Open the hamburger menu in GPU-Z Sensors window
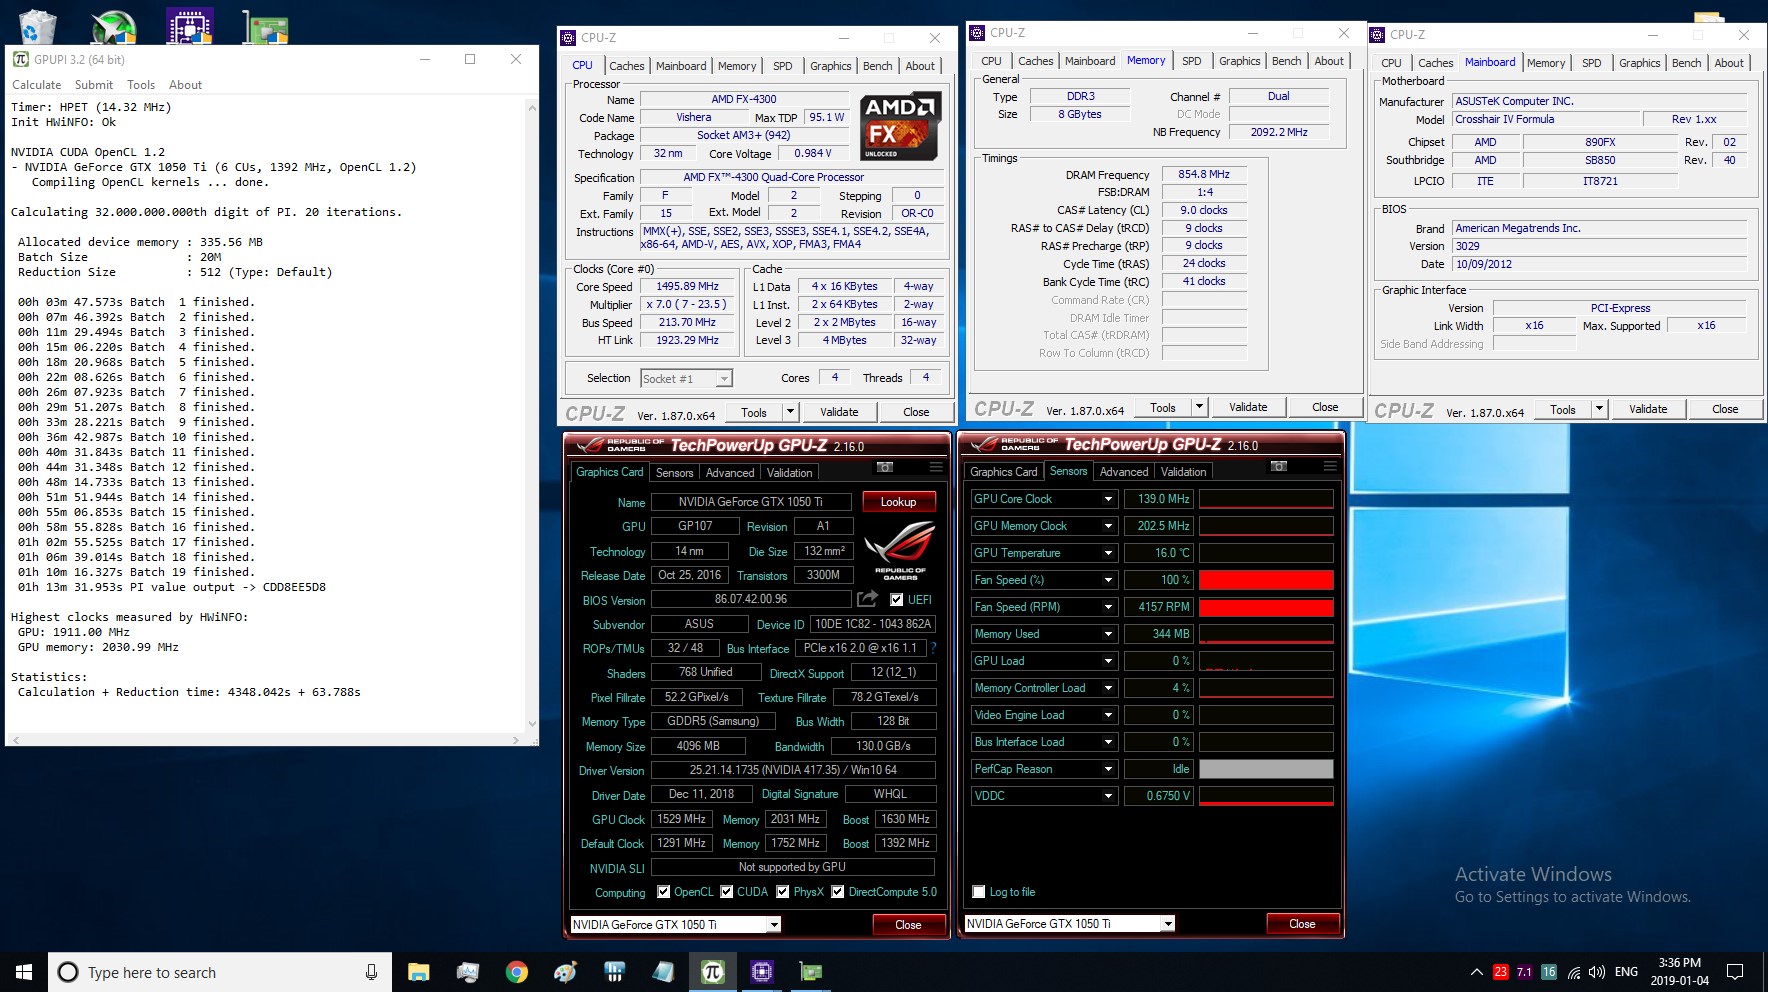Screen dimensions: 1768x992 (1330, 466)
